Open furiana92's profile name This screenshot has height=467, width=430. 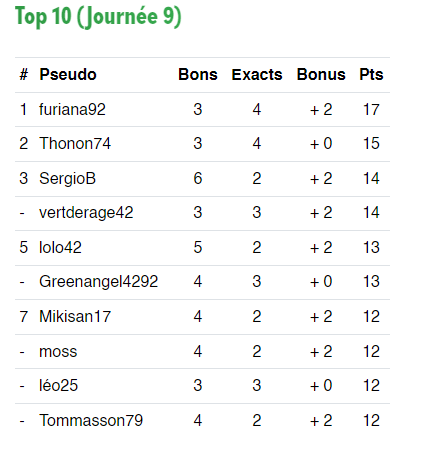pos(72,110)
